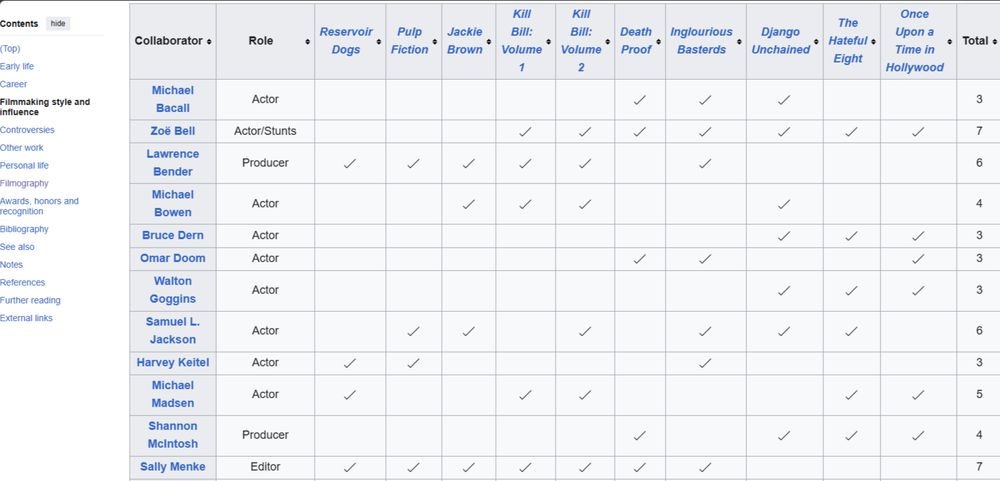Click sort arrows beside Death Proof header
Screen dimensions: 1000x481
point(658,41)
